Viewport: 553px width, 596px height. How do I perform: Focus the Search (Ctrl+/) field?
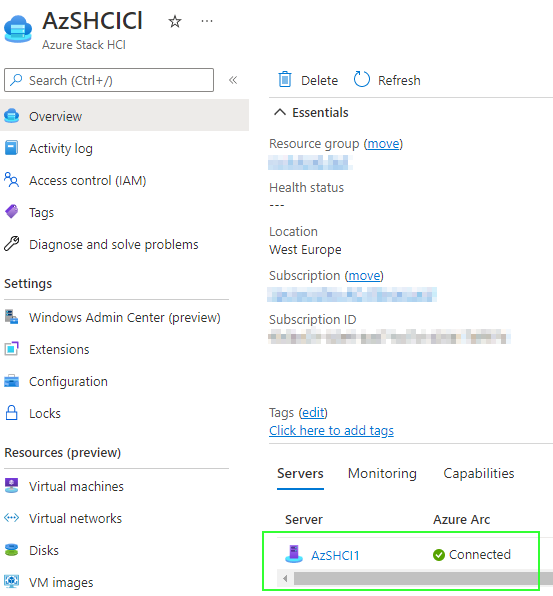click(109, 80)
